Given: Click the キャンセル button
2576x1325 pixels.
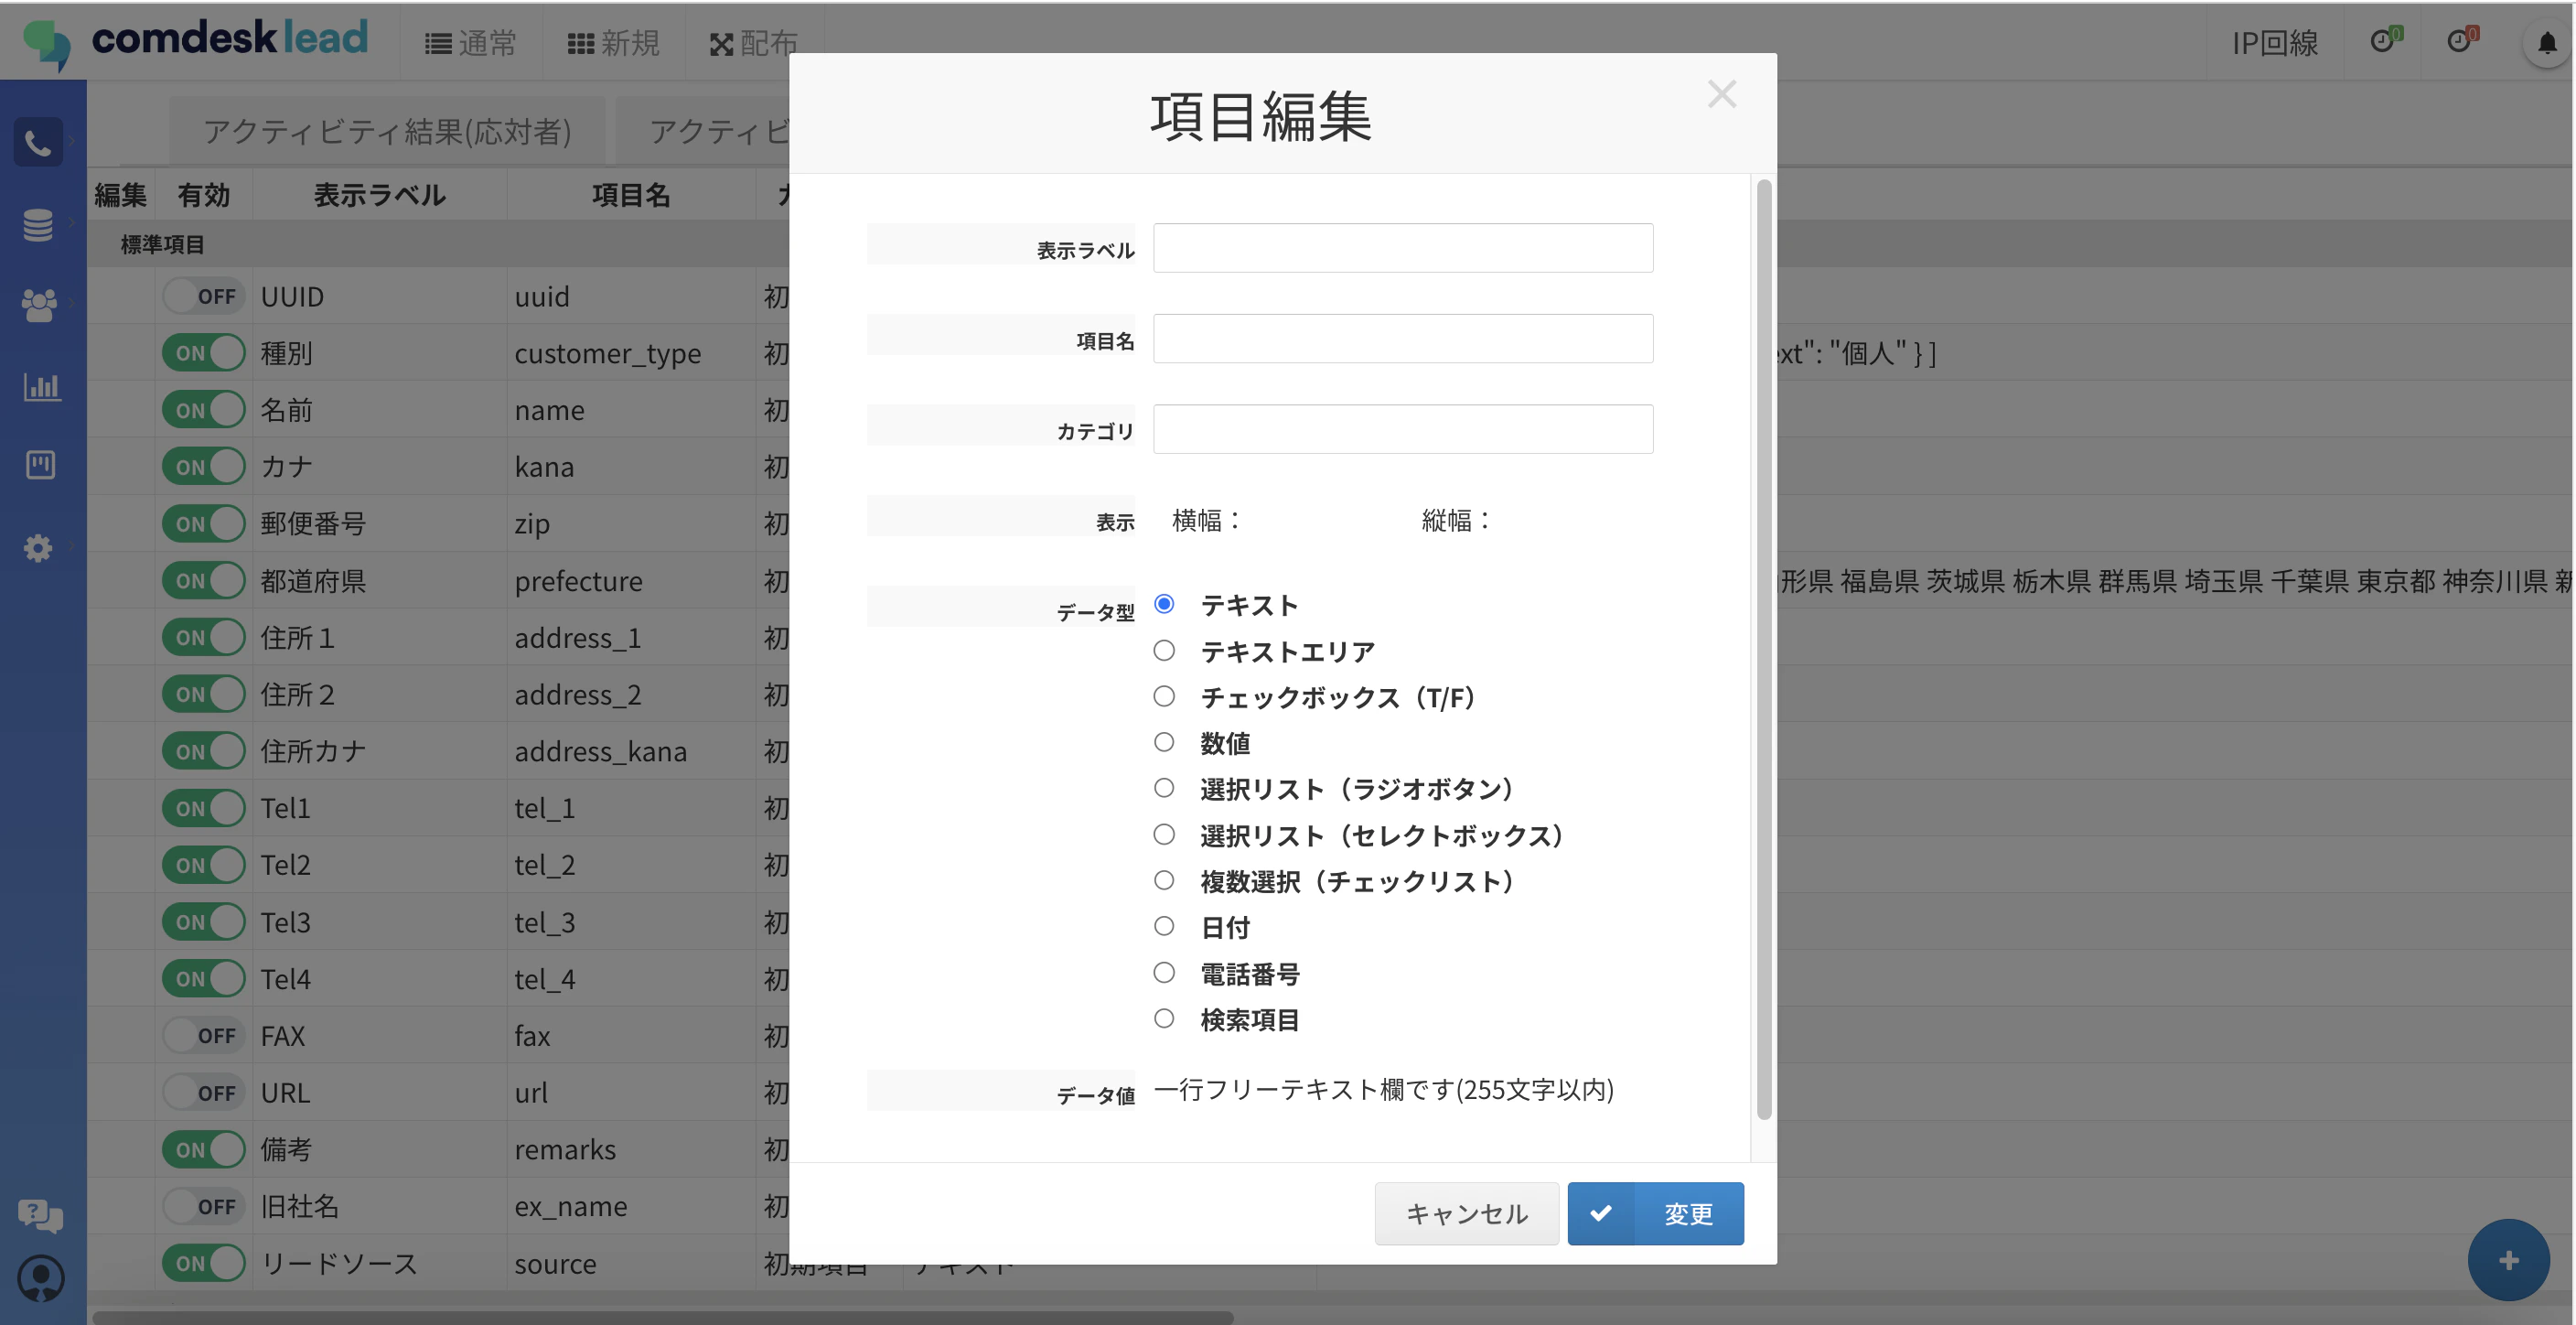Looking at the screenshot, I should click(x=1466, y=1213).
